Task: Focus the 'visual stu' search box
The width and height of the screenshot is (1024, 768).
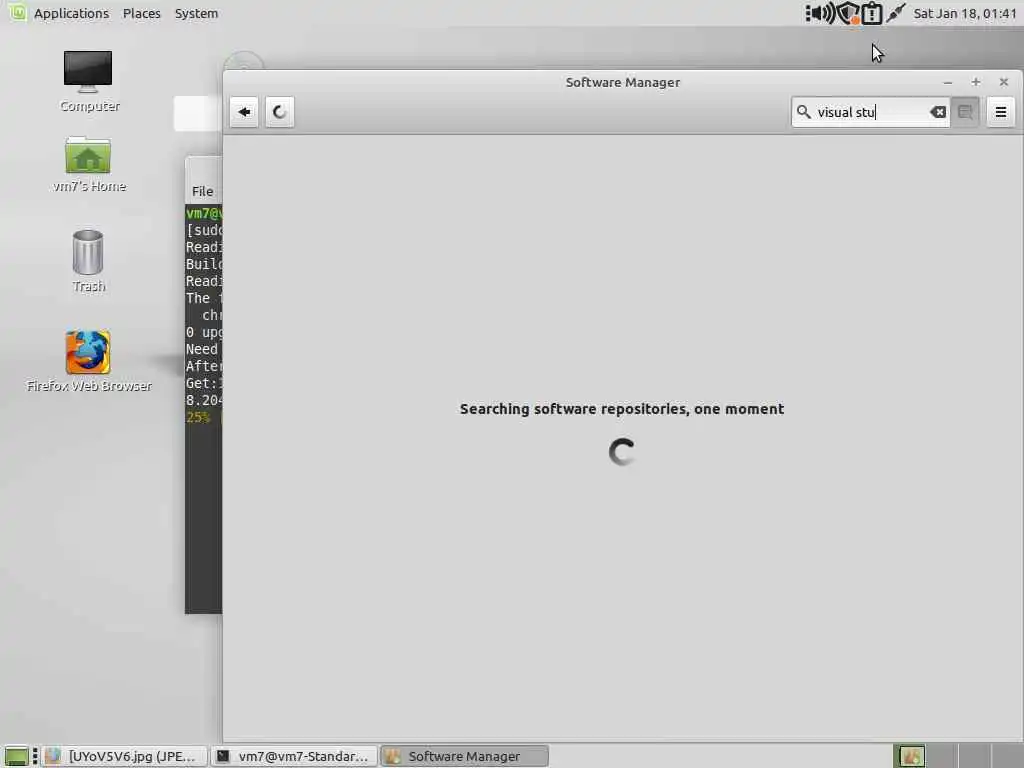Action: (x=871, y=112)
